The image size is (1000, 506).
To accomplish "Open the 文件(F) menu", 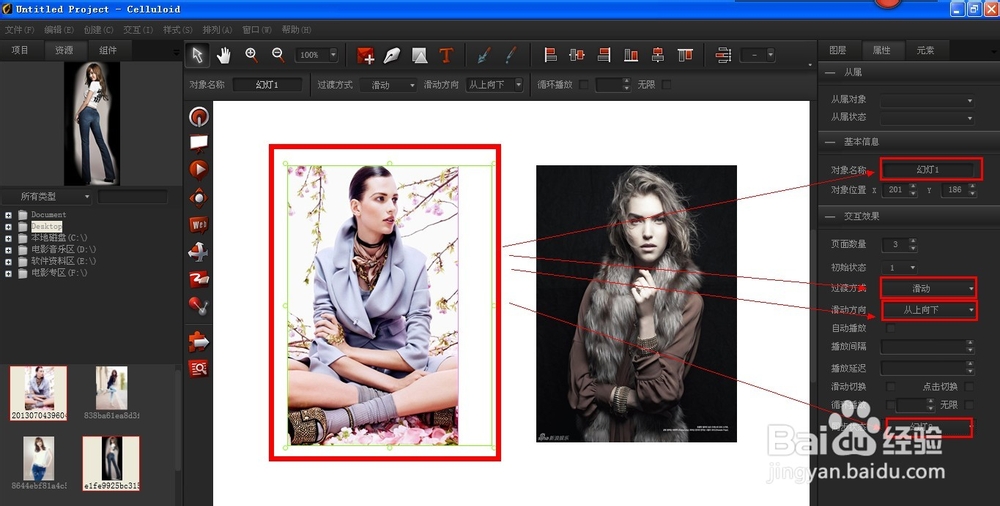I will coord(20,29).
